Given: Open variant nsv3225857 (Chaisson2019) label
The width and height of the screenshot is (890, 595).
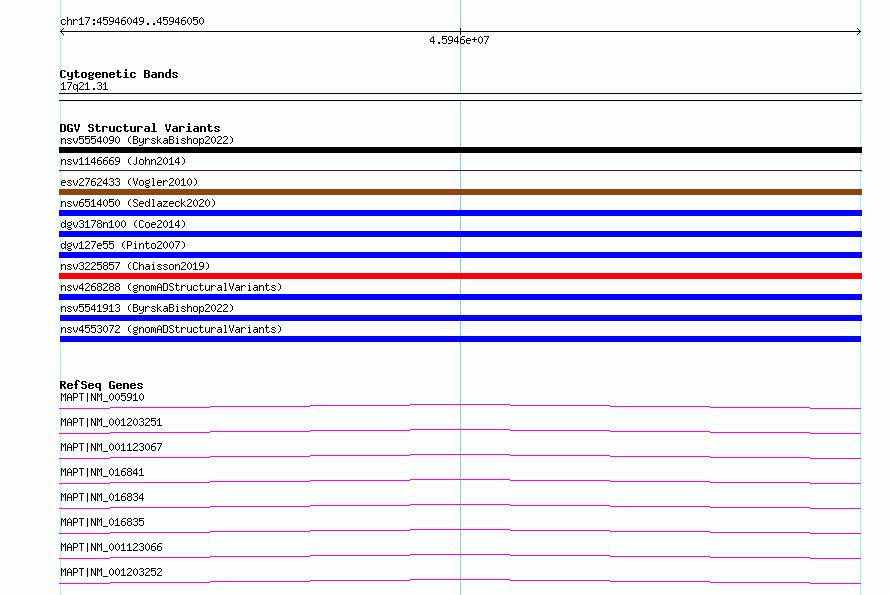Looking at the screenshot, I should pyautogui.click(x=135, y=266).
